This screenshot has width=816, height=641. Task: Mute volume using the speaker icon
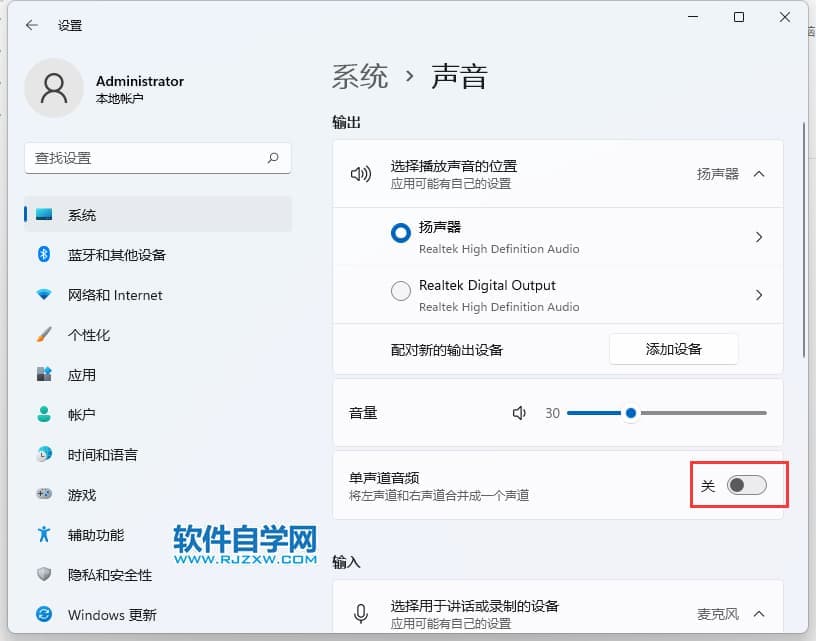coord(519,413)
